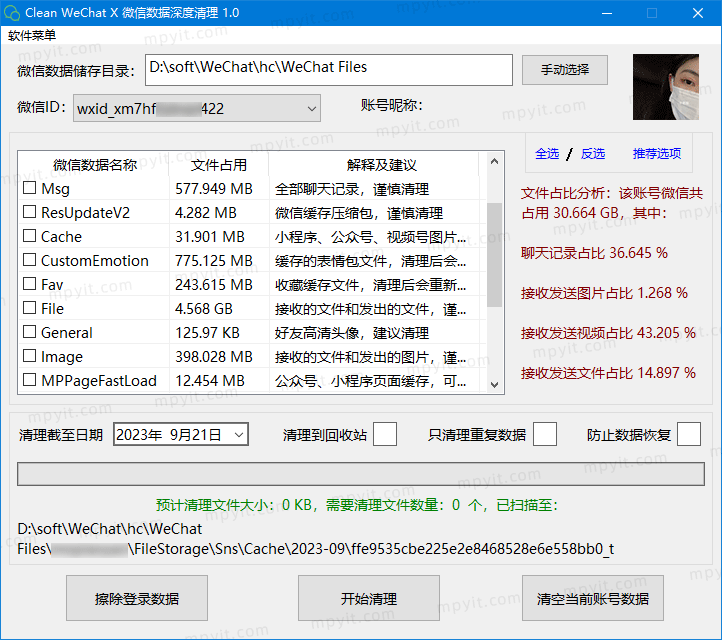
Task: Open the 软件菜单 menu
Action: (32, 35)
